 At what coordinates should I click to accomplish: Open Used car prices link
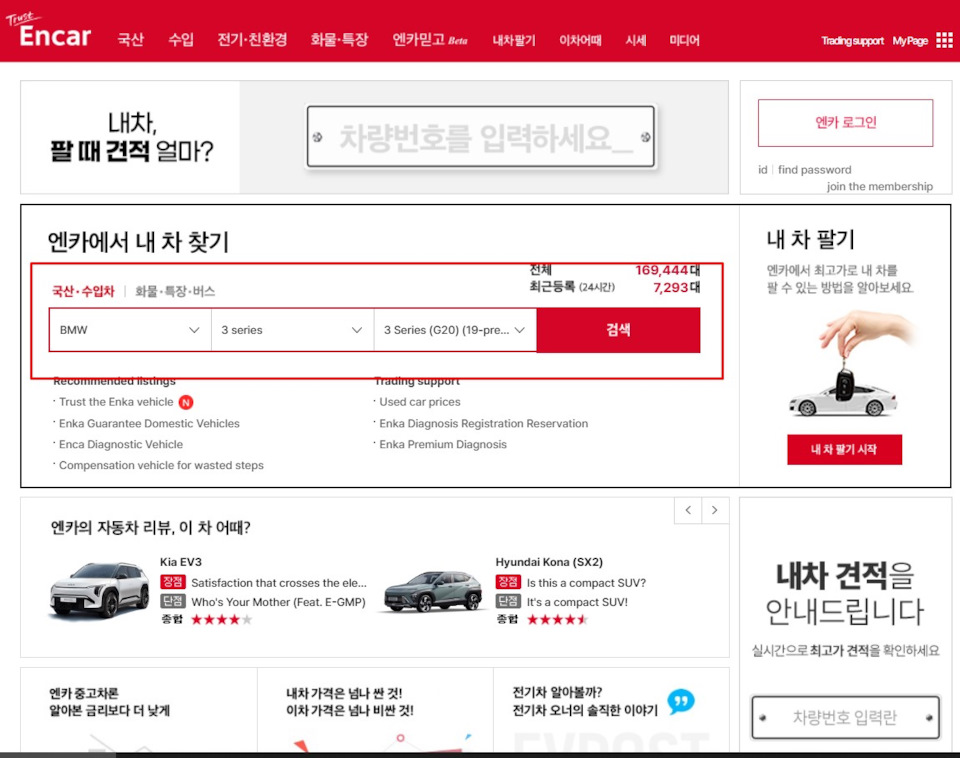419,402
